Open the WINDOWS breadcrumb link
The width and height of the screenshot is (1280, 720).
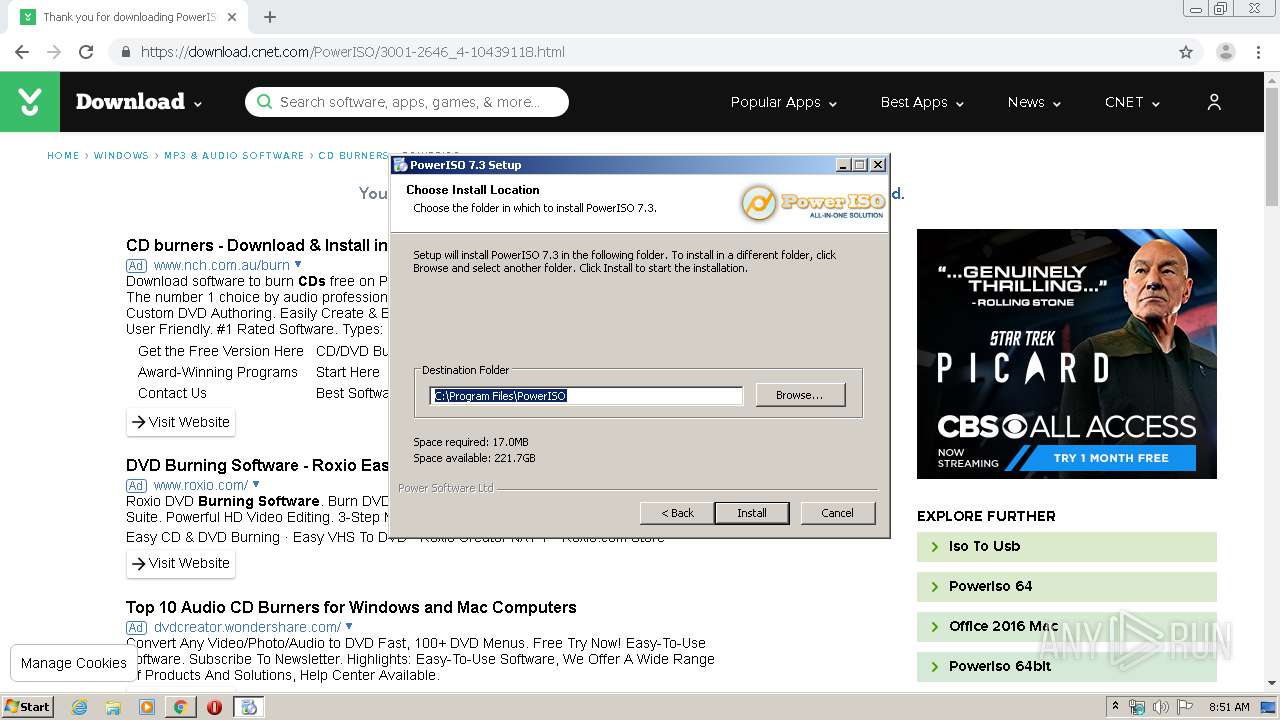(x=121, y=156)
